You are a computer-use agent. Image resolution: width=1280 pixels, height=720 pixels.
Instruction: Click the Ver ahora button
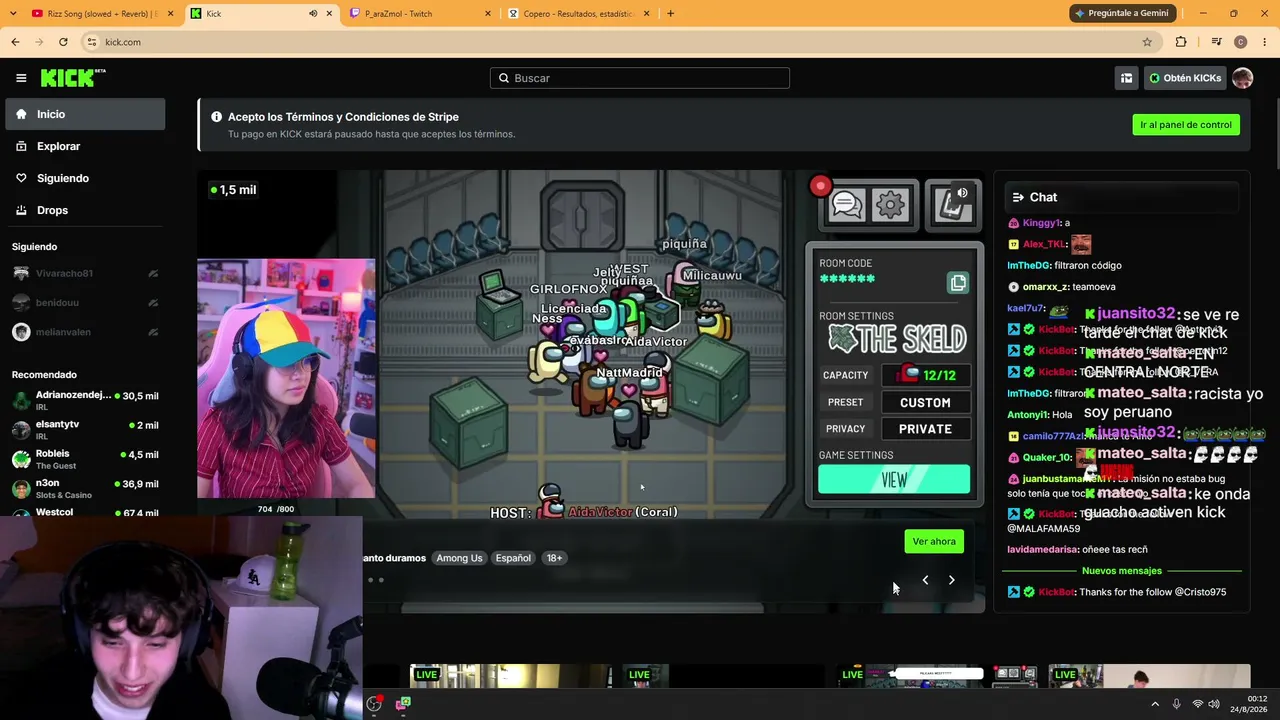(x=934, y=541)
